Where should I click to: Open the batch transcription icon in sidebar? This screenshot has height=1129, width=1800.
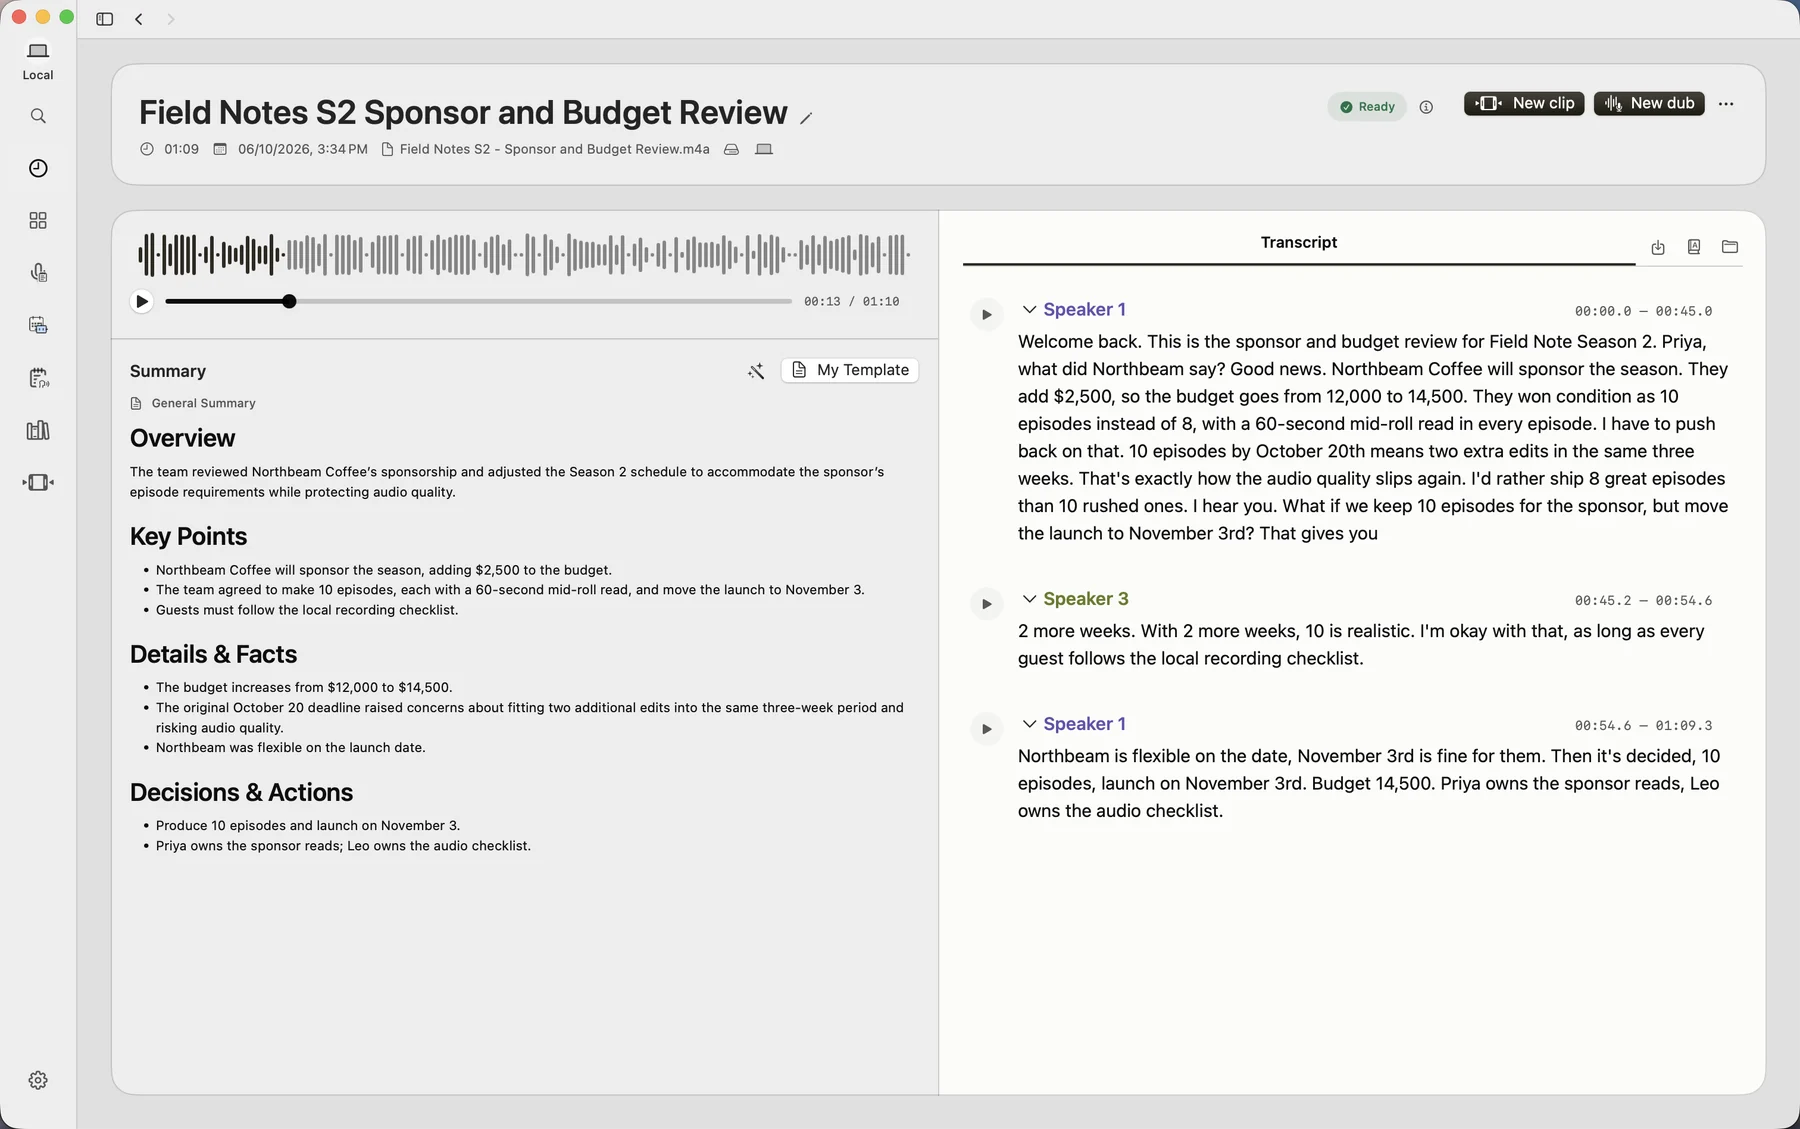coord(38,325)
